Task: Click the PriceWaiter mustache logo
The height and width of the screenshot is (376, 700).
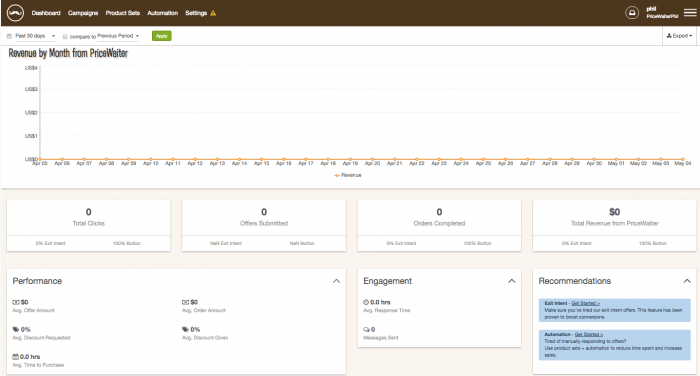Action: click(x=15, y=13)
